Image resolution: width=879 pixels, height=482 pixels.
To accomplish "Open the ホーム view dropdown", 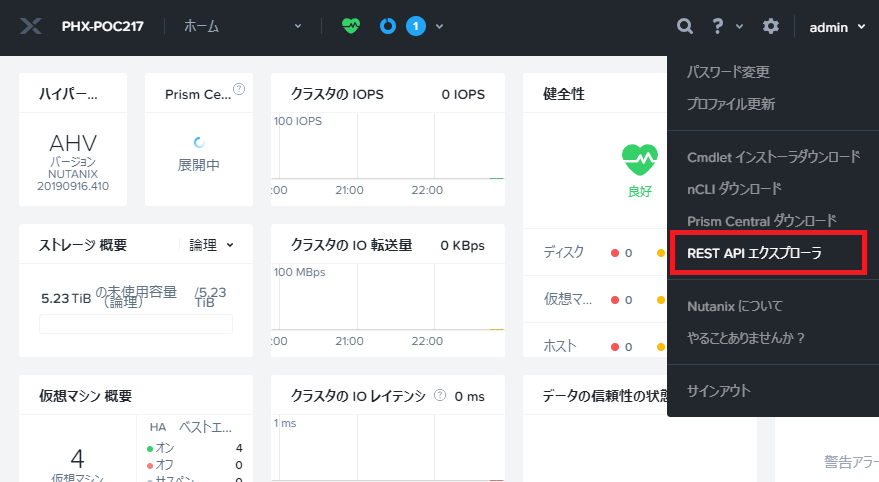I will tap(243, 26).
